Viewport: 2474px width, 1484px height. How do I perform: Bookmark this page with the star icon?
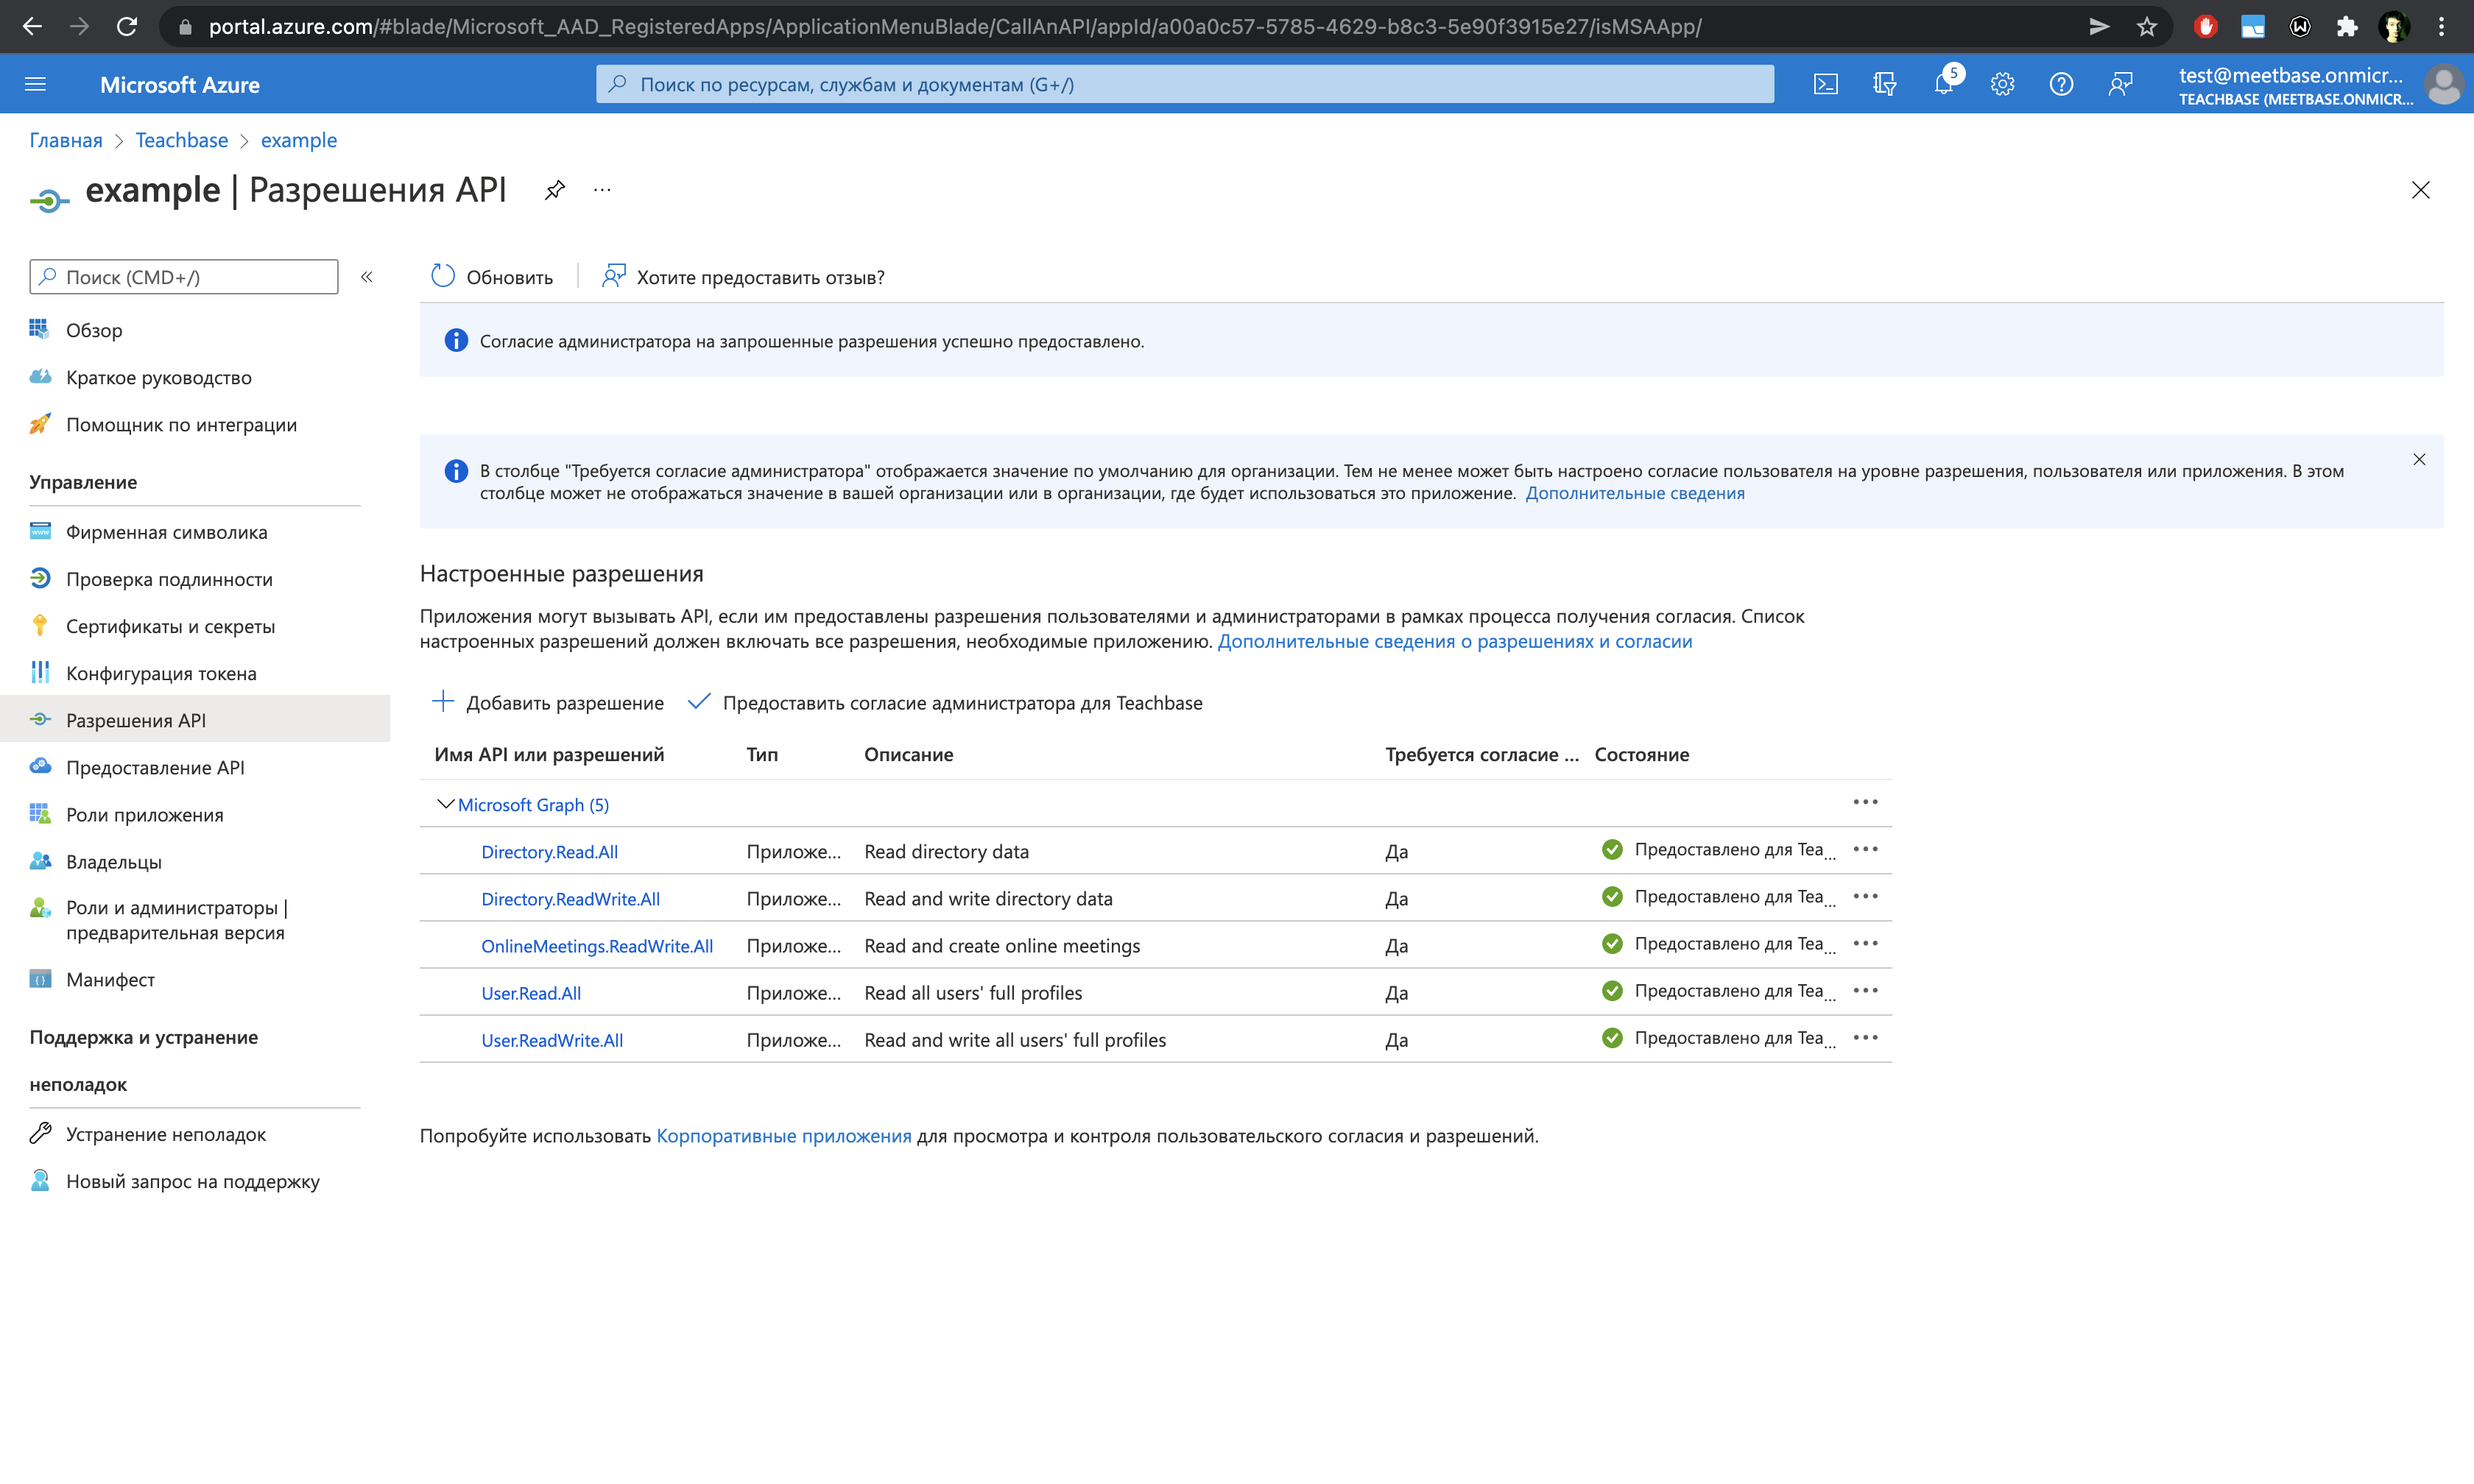[x=2146, y=27]
